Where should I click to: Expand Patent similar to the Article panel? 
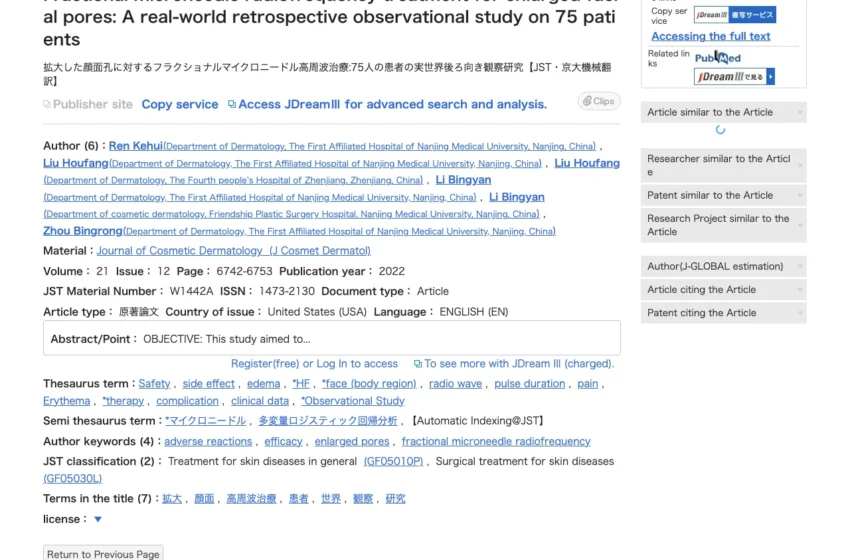pyautogui.click(x=723, y=195)
